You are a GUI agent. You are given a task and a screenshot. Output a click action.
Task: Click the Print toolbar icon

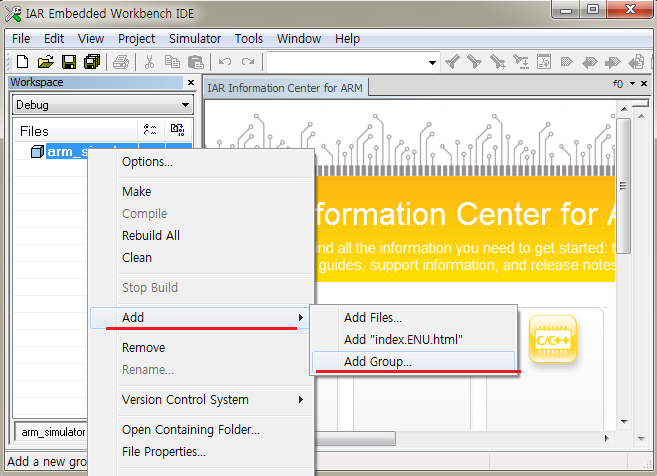[121, 62]
